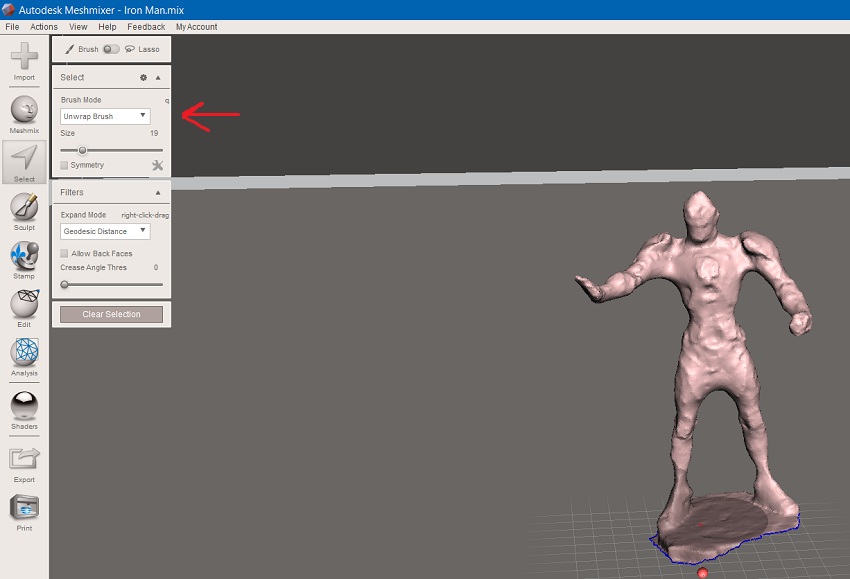This screenshot has height=579, width=850.
Task: Click the Size value 19
Action: point(154,133)
